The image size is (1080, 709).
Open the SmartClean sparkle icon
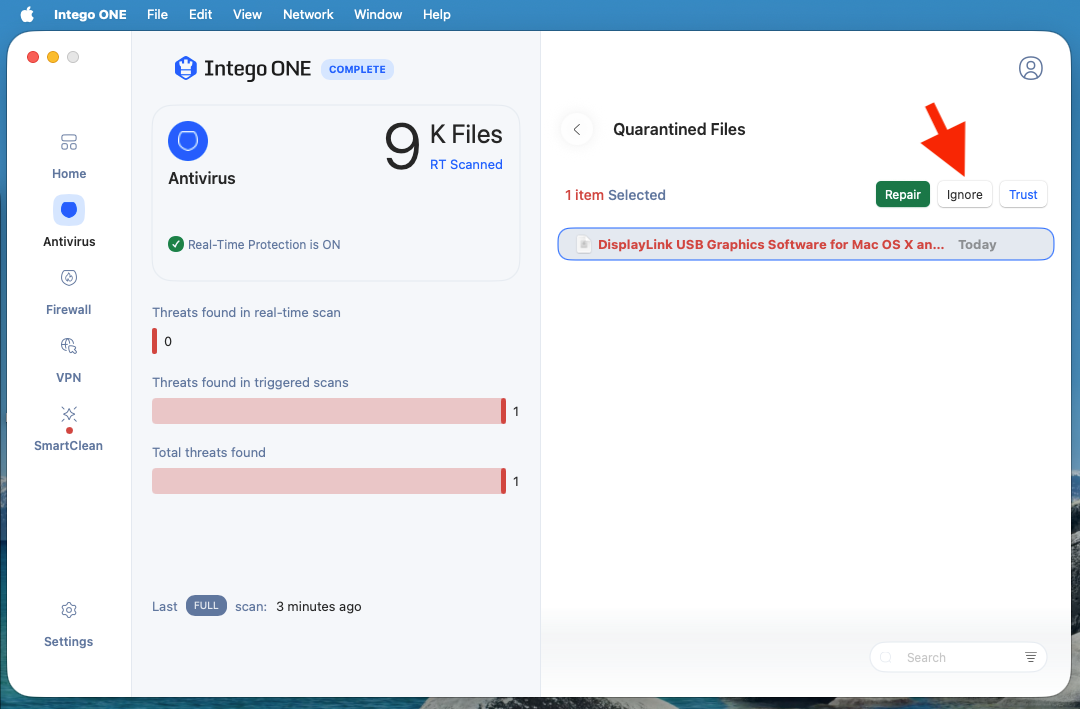[69, 413]
